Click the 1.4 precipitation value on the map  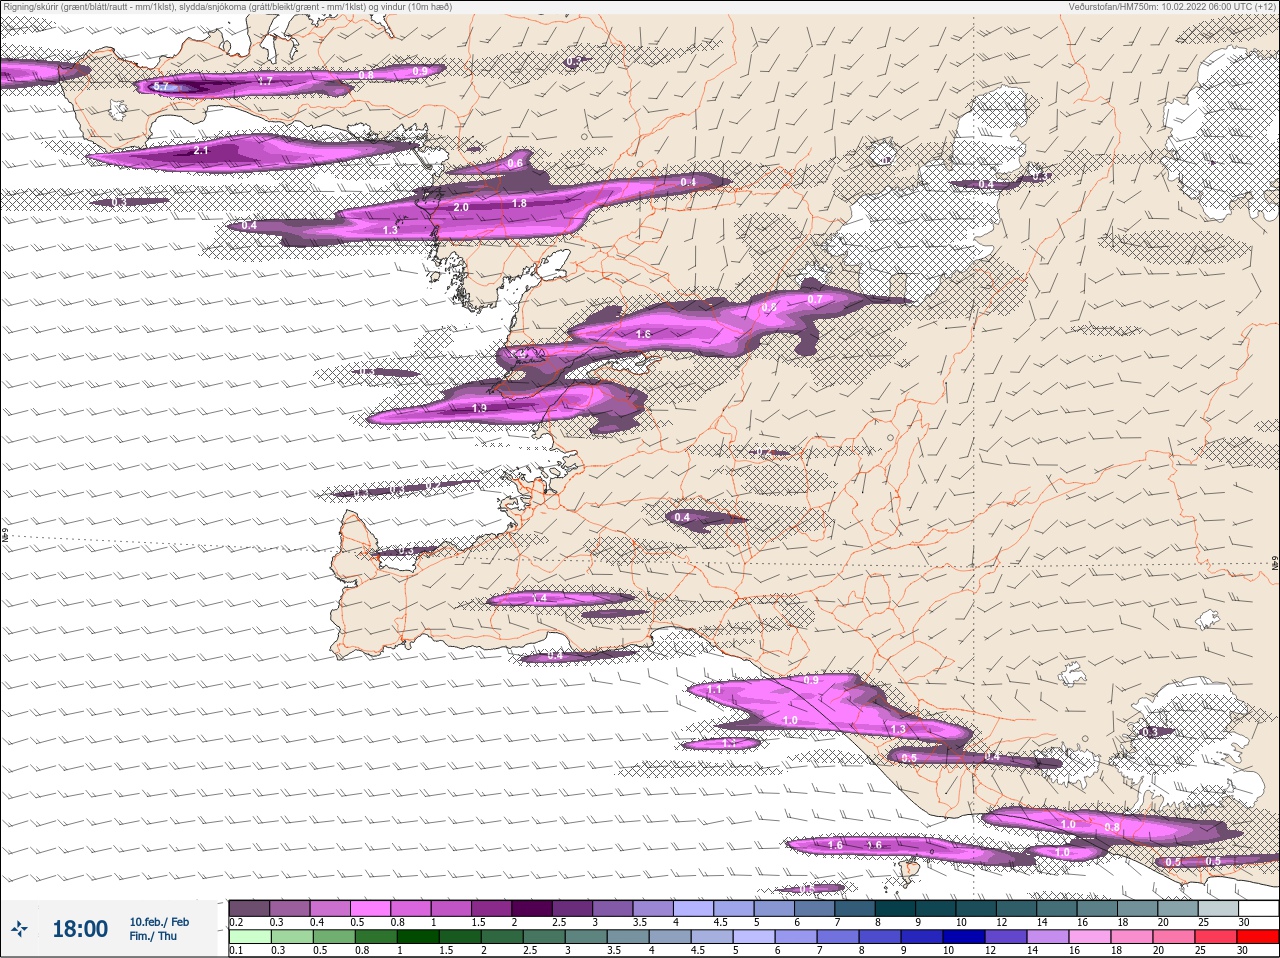click(540, 598)
